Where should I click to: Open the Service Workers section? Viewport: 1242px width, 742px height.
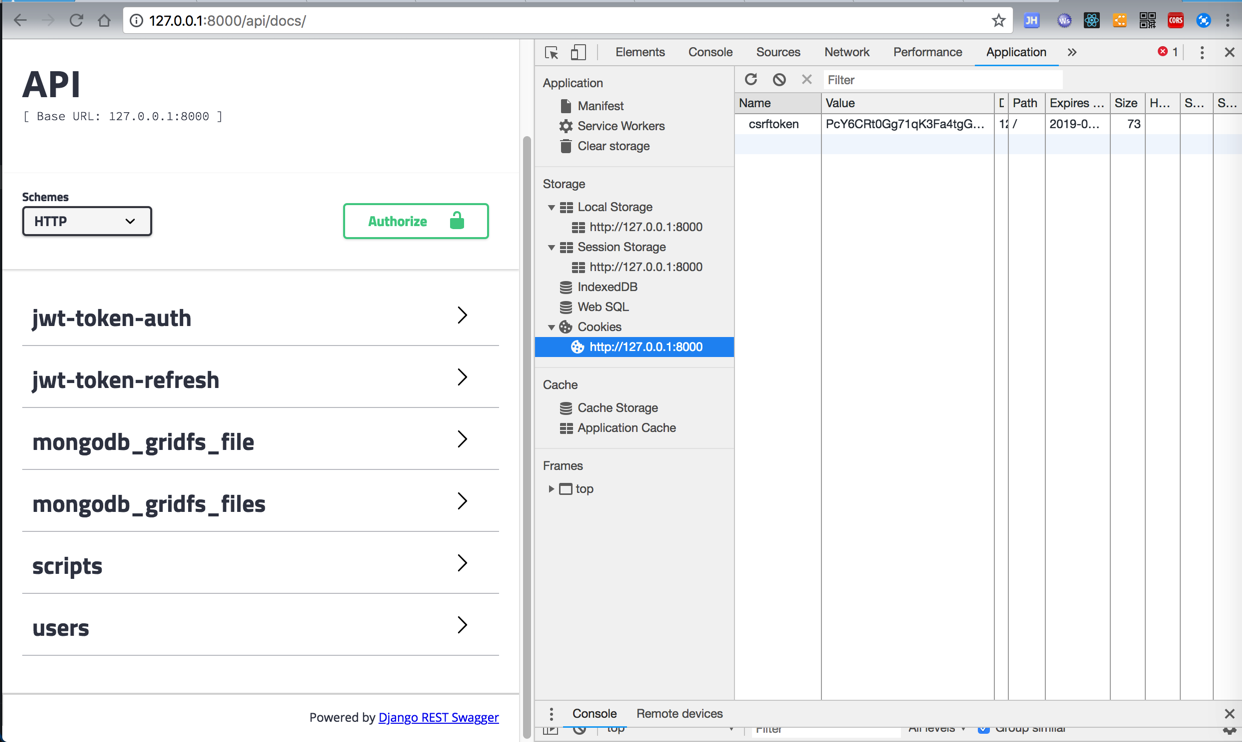pos(620,126)
